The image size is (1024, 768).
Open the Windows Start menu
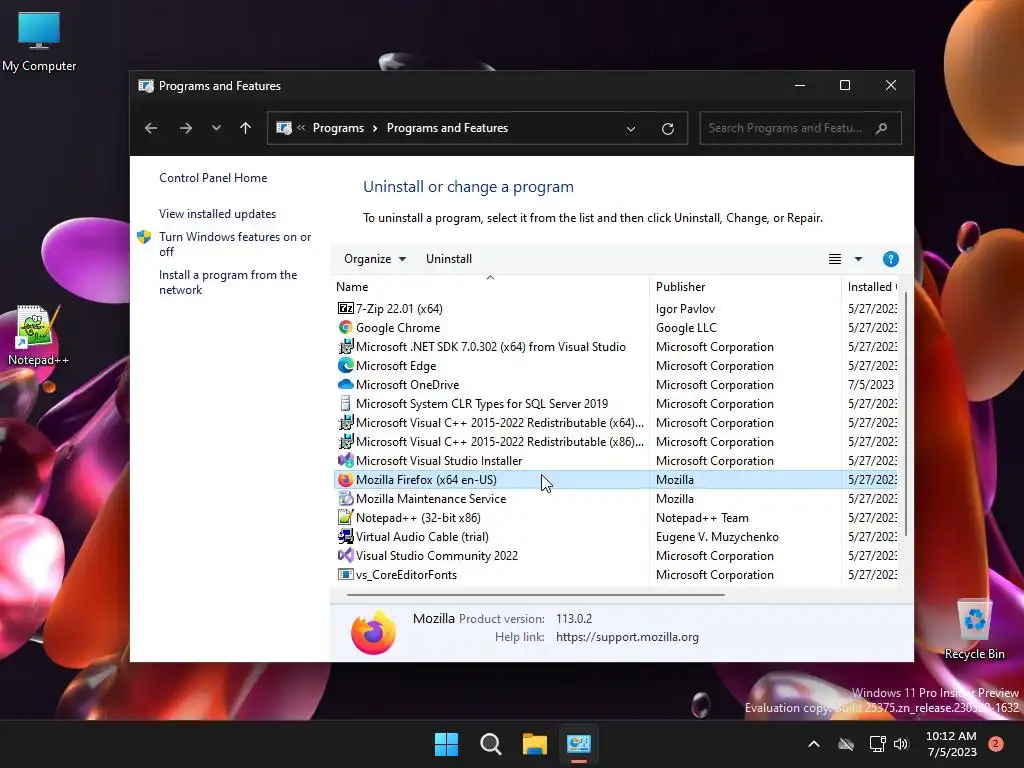(x=447, y=744)
